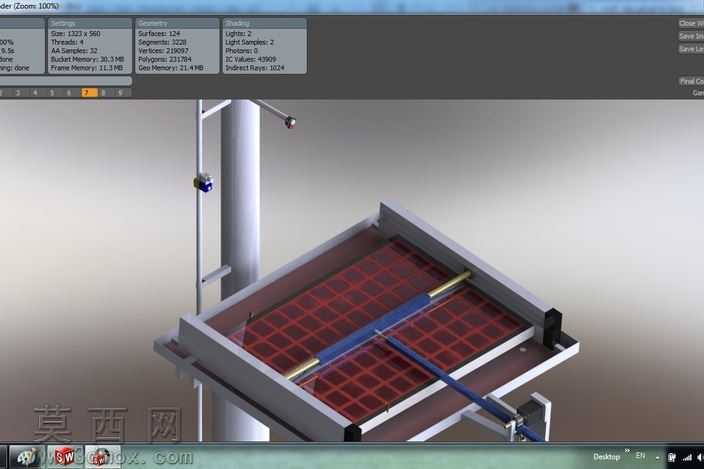
Task: Click the 'Lights: 2' entry
Action: point(238,34)
